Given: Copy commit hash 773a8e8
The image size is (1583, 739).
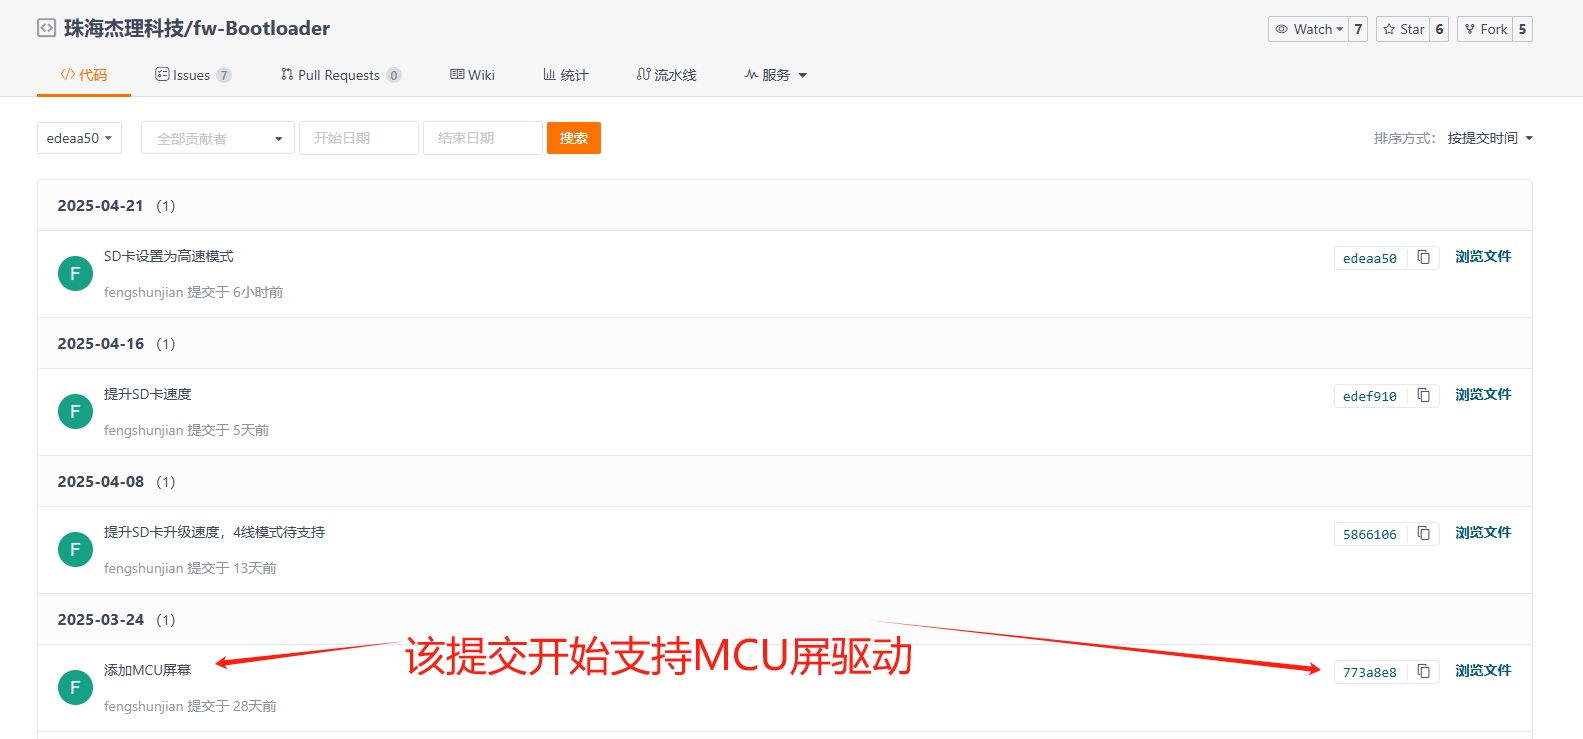Looking at the screenshot, I should click(1423, 672).
